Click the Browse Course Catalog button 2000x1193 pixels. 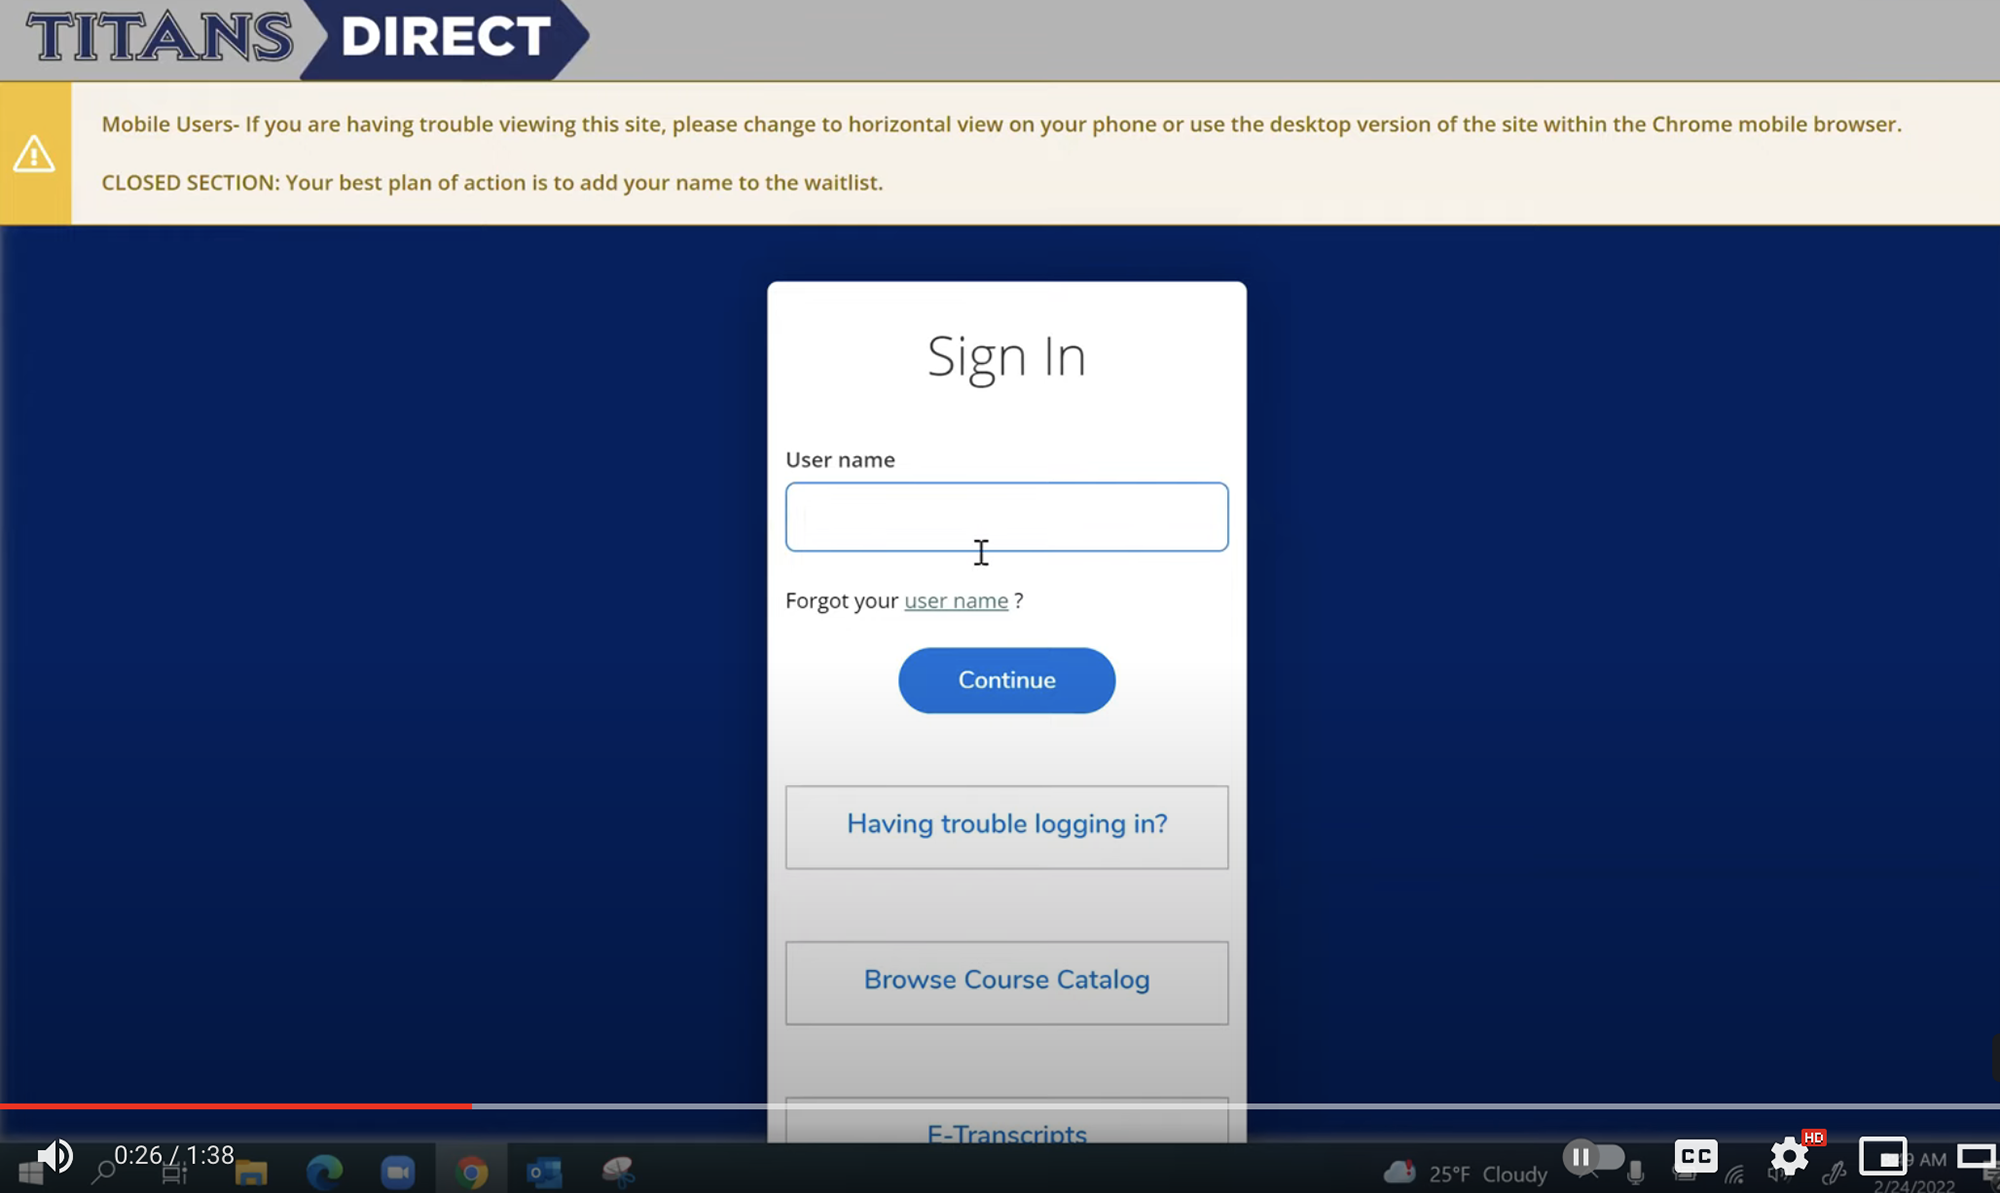(1006, 979)
